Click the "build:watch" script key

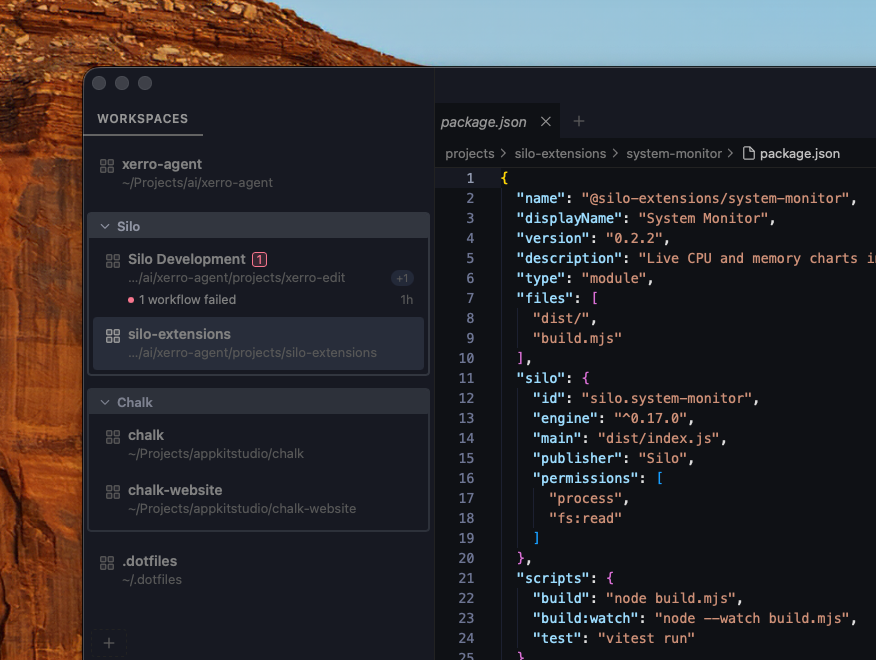tap(585, 619)
